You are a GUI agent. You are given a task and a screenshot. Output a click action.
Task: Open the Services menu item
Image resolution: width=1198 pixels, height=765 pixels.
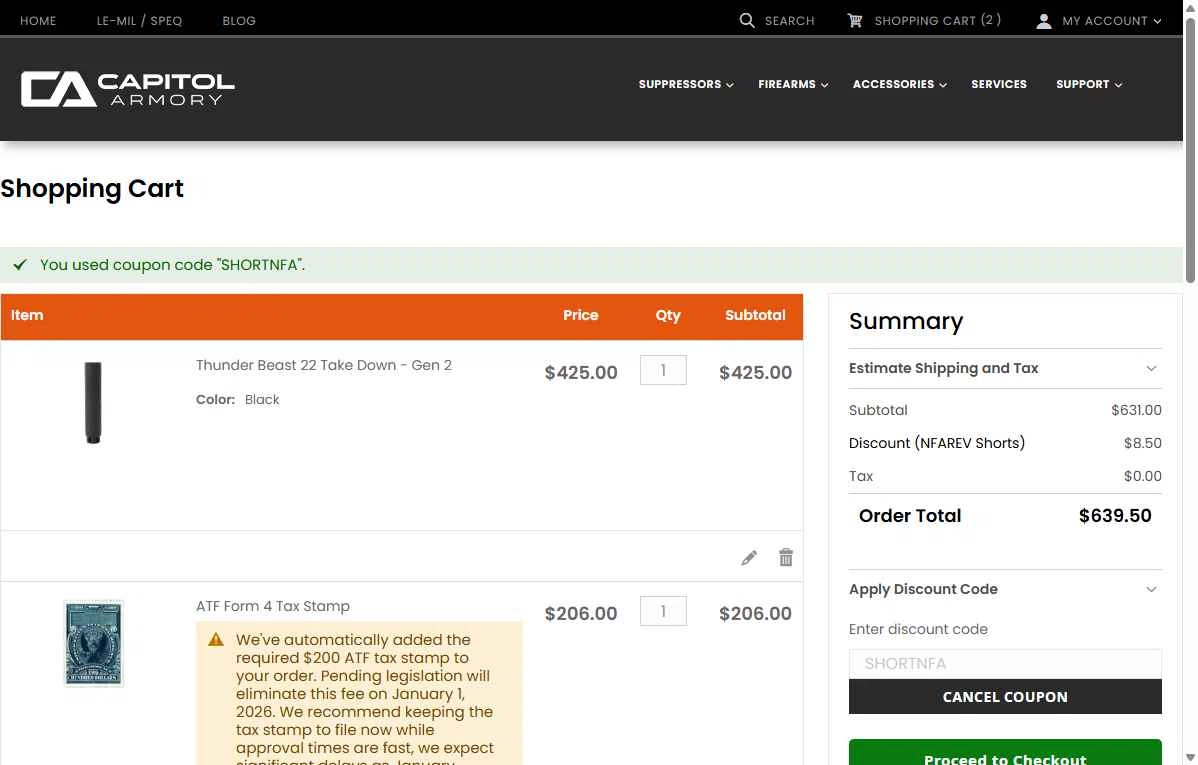[x=999, y=84]
